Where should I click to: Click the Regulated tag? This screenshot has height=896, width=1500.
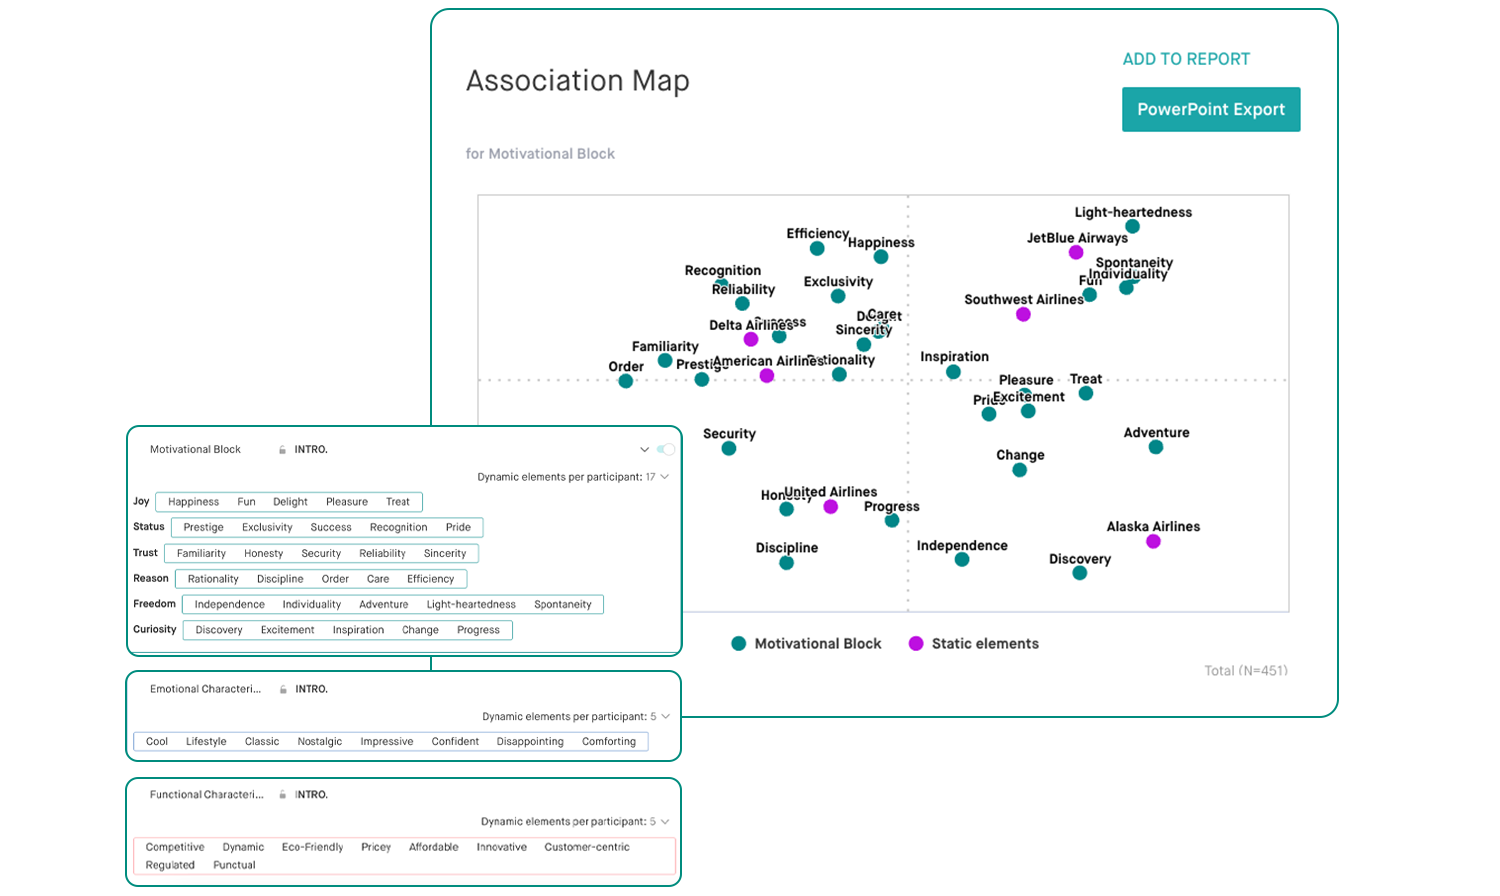(x=170, y=865)
